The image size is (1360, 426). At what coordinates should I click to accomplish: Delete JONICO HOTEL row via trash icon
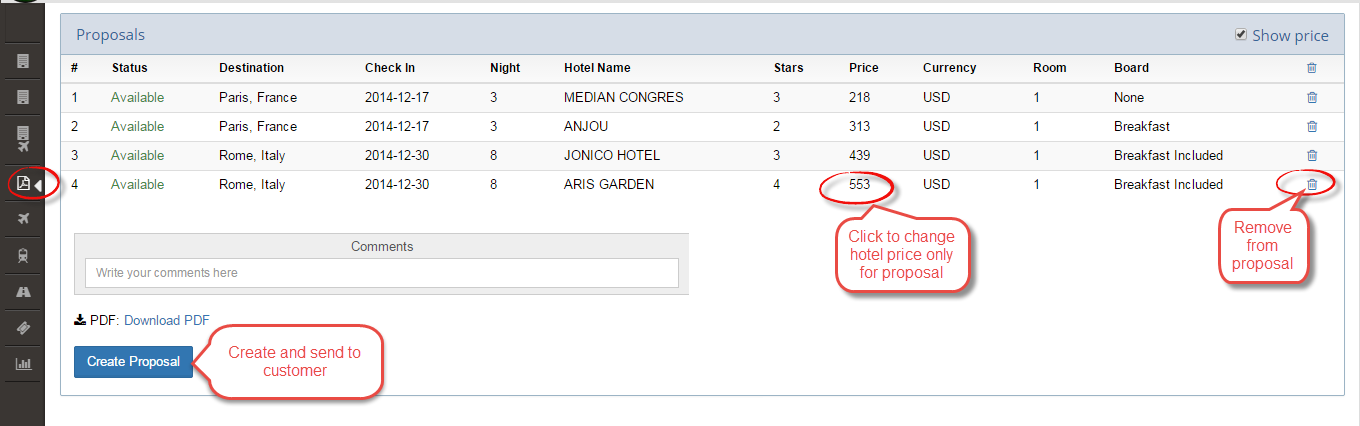click(x=1312, y=155)
